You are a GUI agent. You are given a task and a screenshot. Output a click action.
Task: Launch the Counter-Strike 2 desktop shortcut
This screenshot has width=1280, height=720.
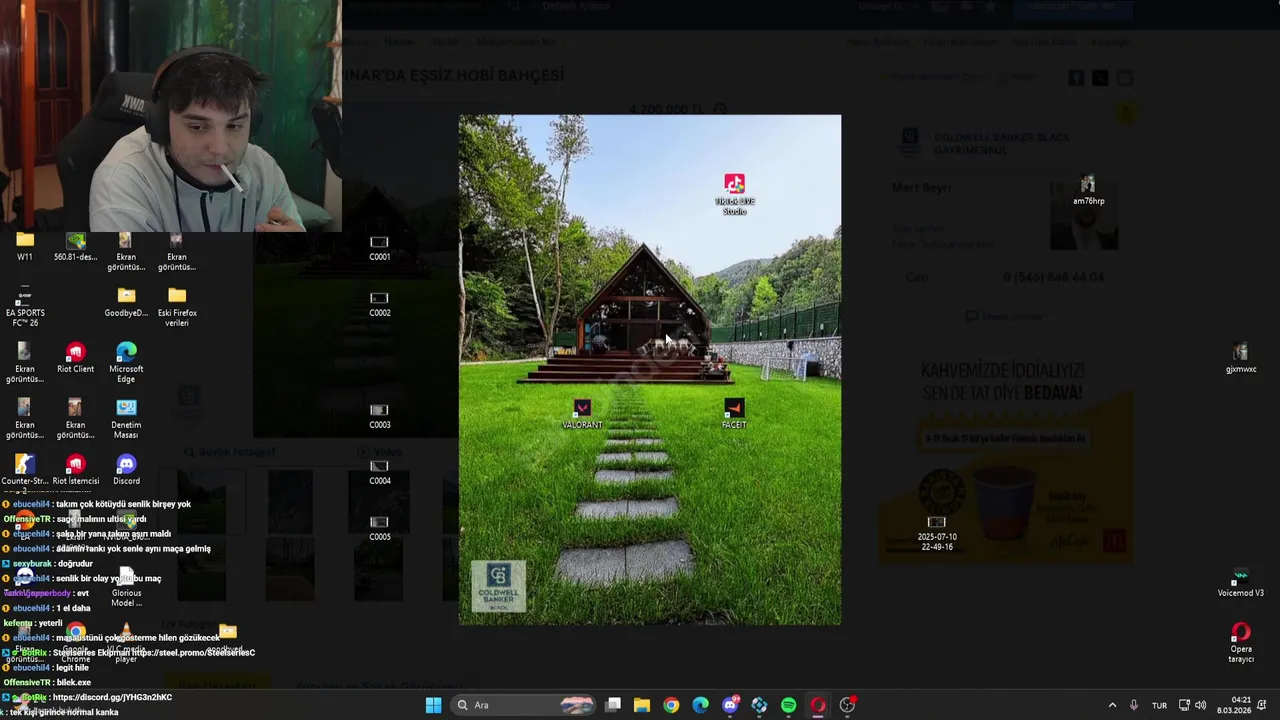coord(25,470)
